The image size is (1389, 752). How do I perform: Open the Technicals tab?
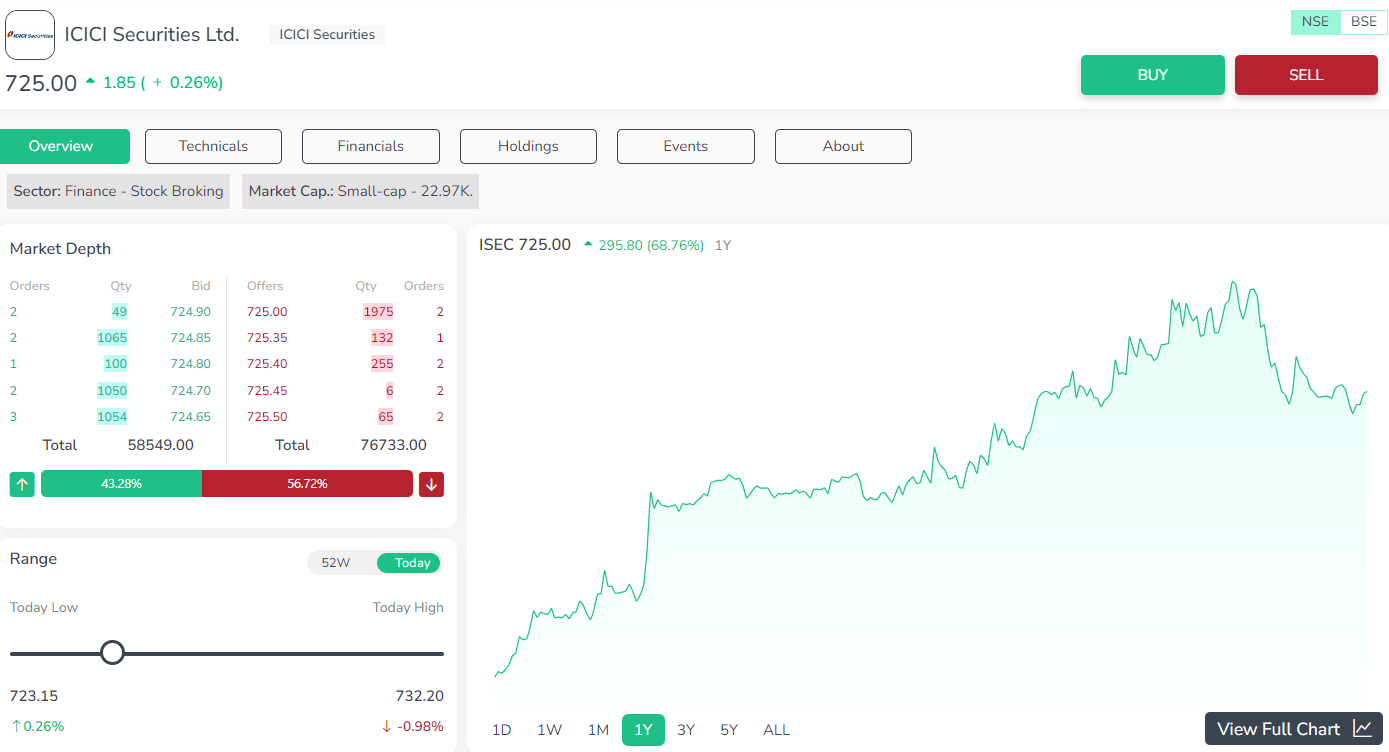(x=213, y=146)
